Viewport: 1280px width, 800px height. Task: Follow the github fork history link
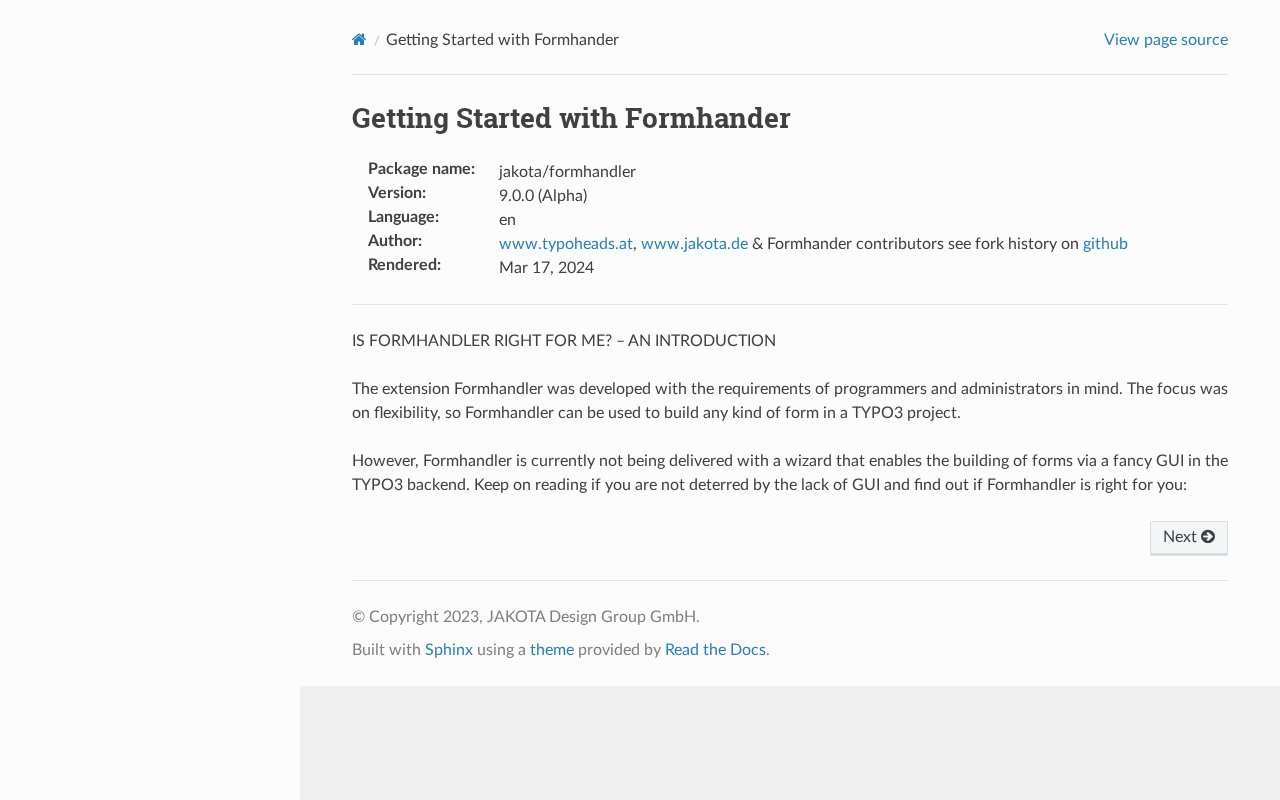1105,244
